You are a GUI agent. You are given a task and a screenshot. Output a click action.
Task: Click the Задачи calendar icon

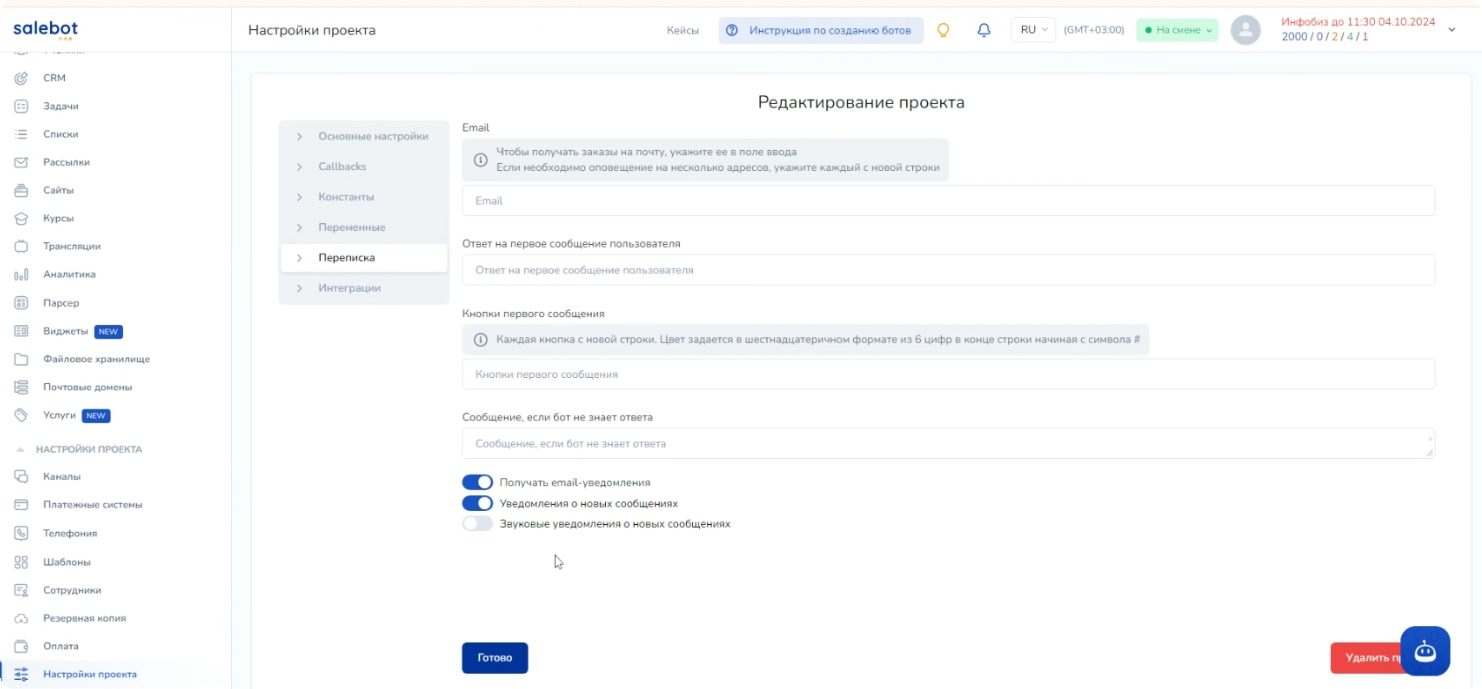[21, 106]
